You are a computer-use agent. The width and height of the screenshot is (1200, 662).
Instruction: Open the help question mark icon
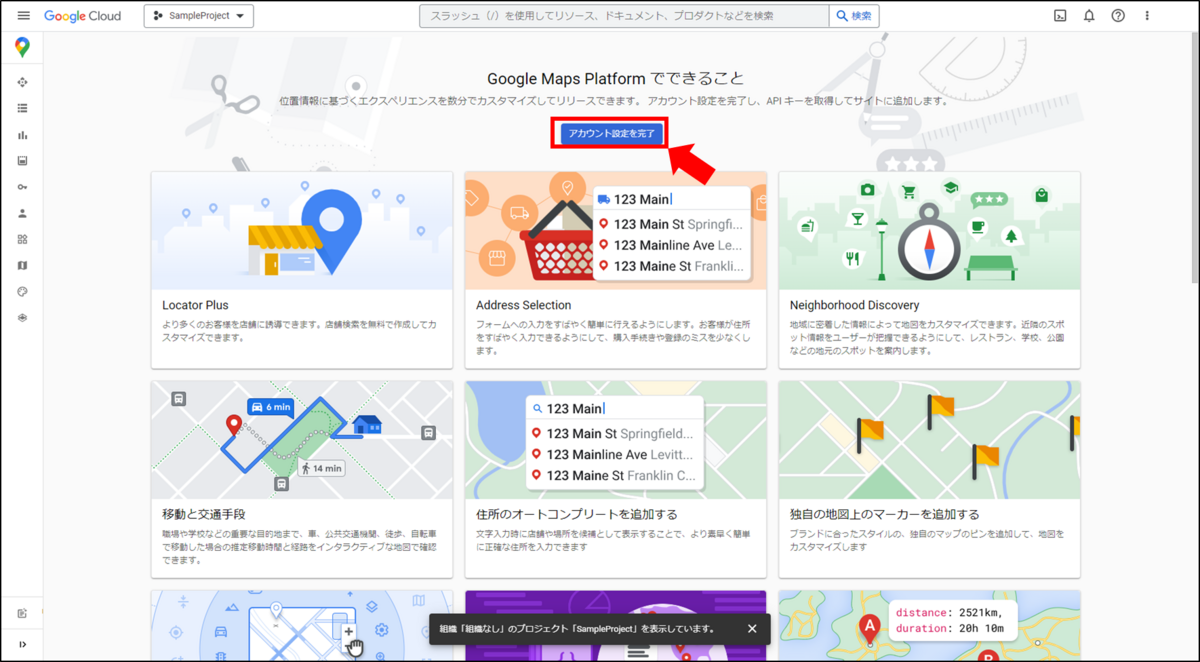click(1118, 16)
